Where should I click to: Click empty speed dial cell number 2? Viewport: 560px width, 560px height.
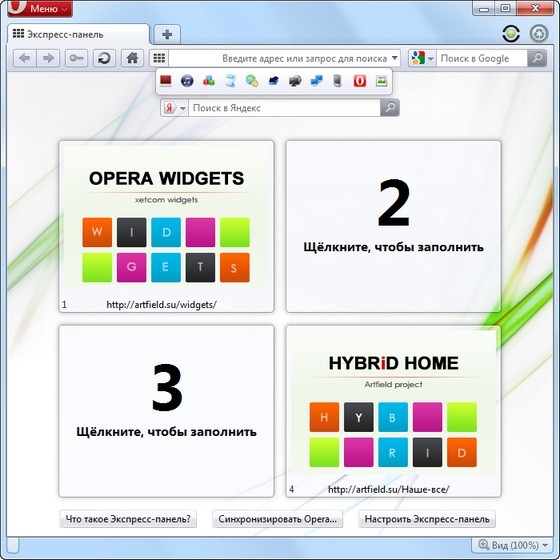[x=394, y=226]
